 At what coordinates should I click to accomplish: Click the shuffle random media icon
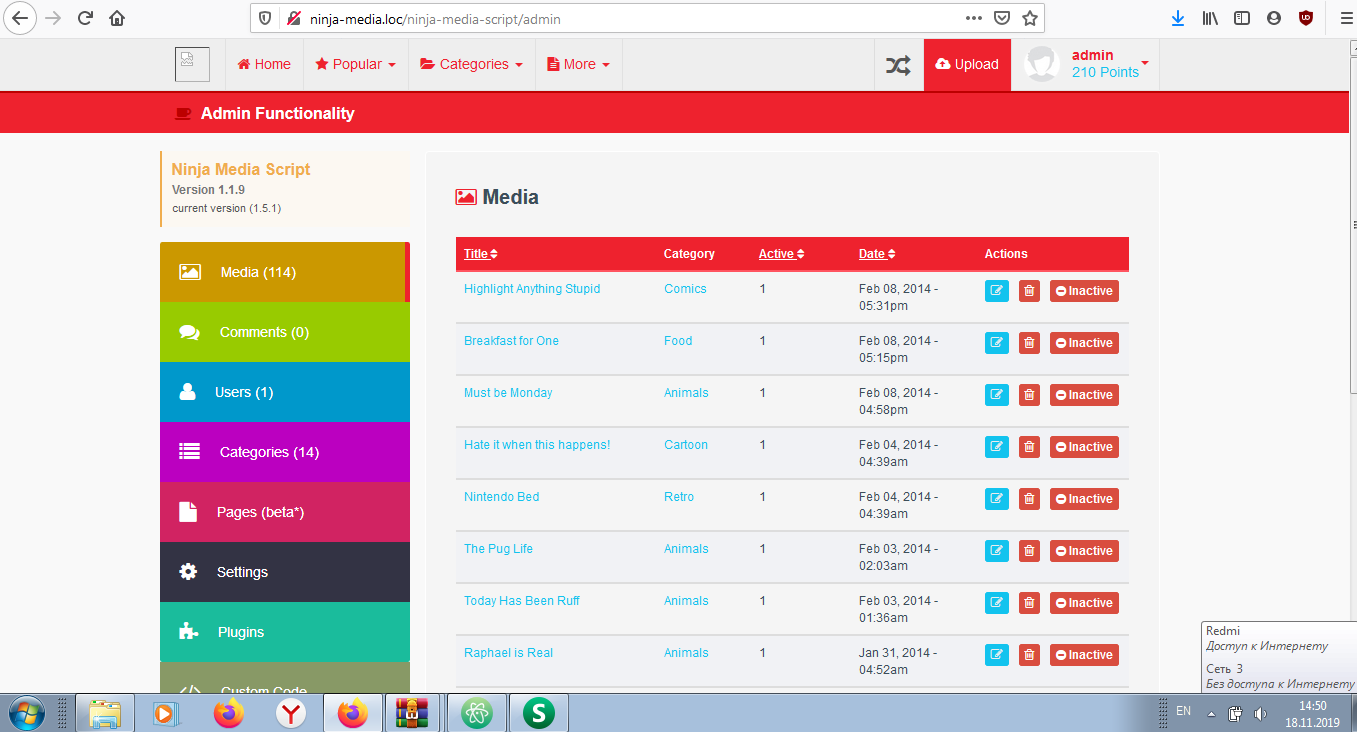coord(898,65)
